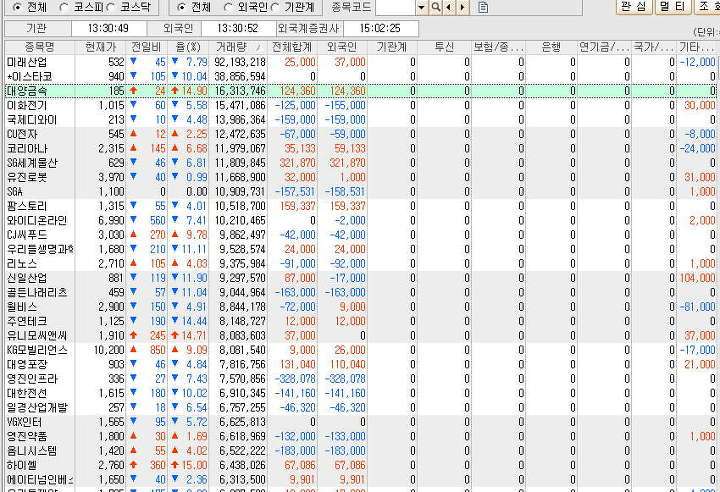The height and width of the screenshot is (492, 720).
Task: Select the CJ씨푸드 stock row
Action: click(x=360, y=235)
